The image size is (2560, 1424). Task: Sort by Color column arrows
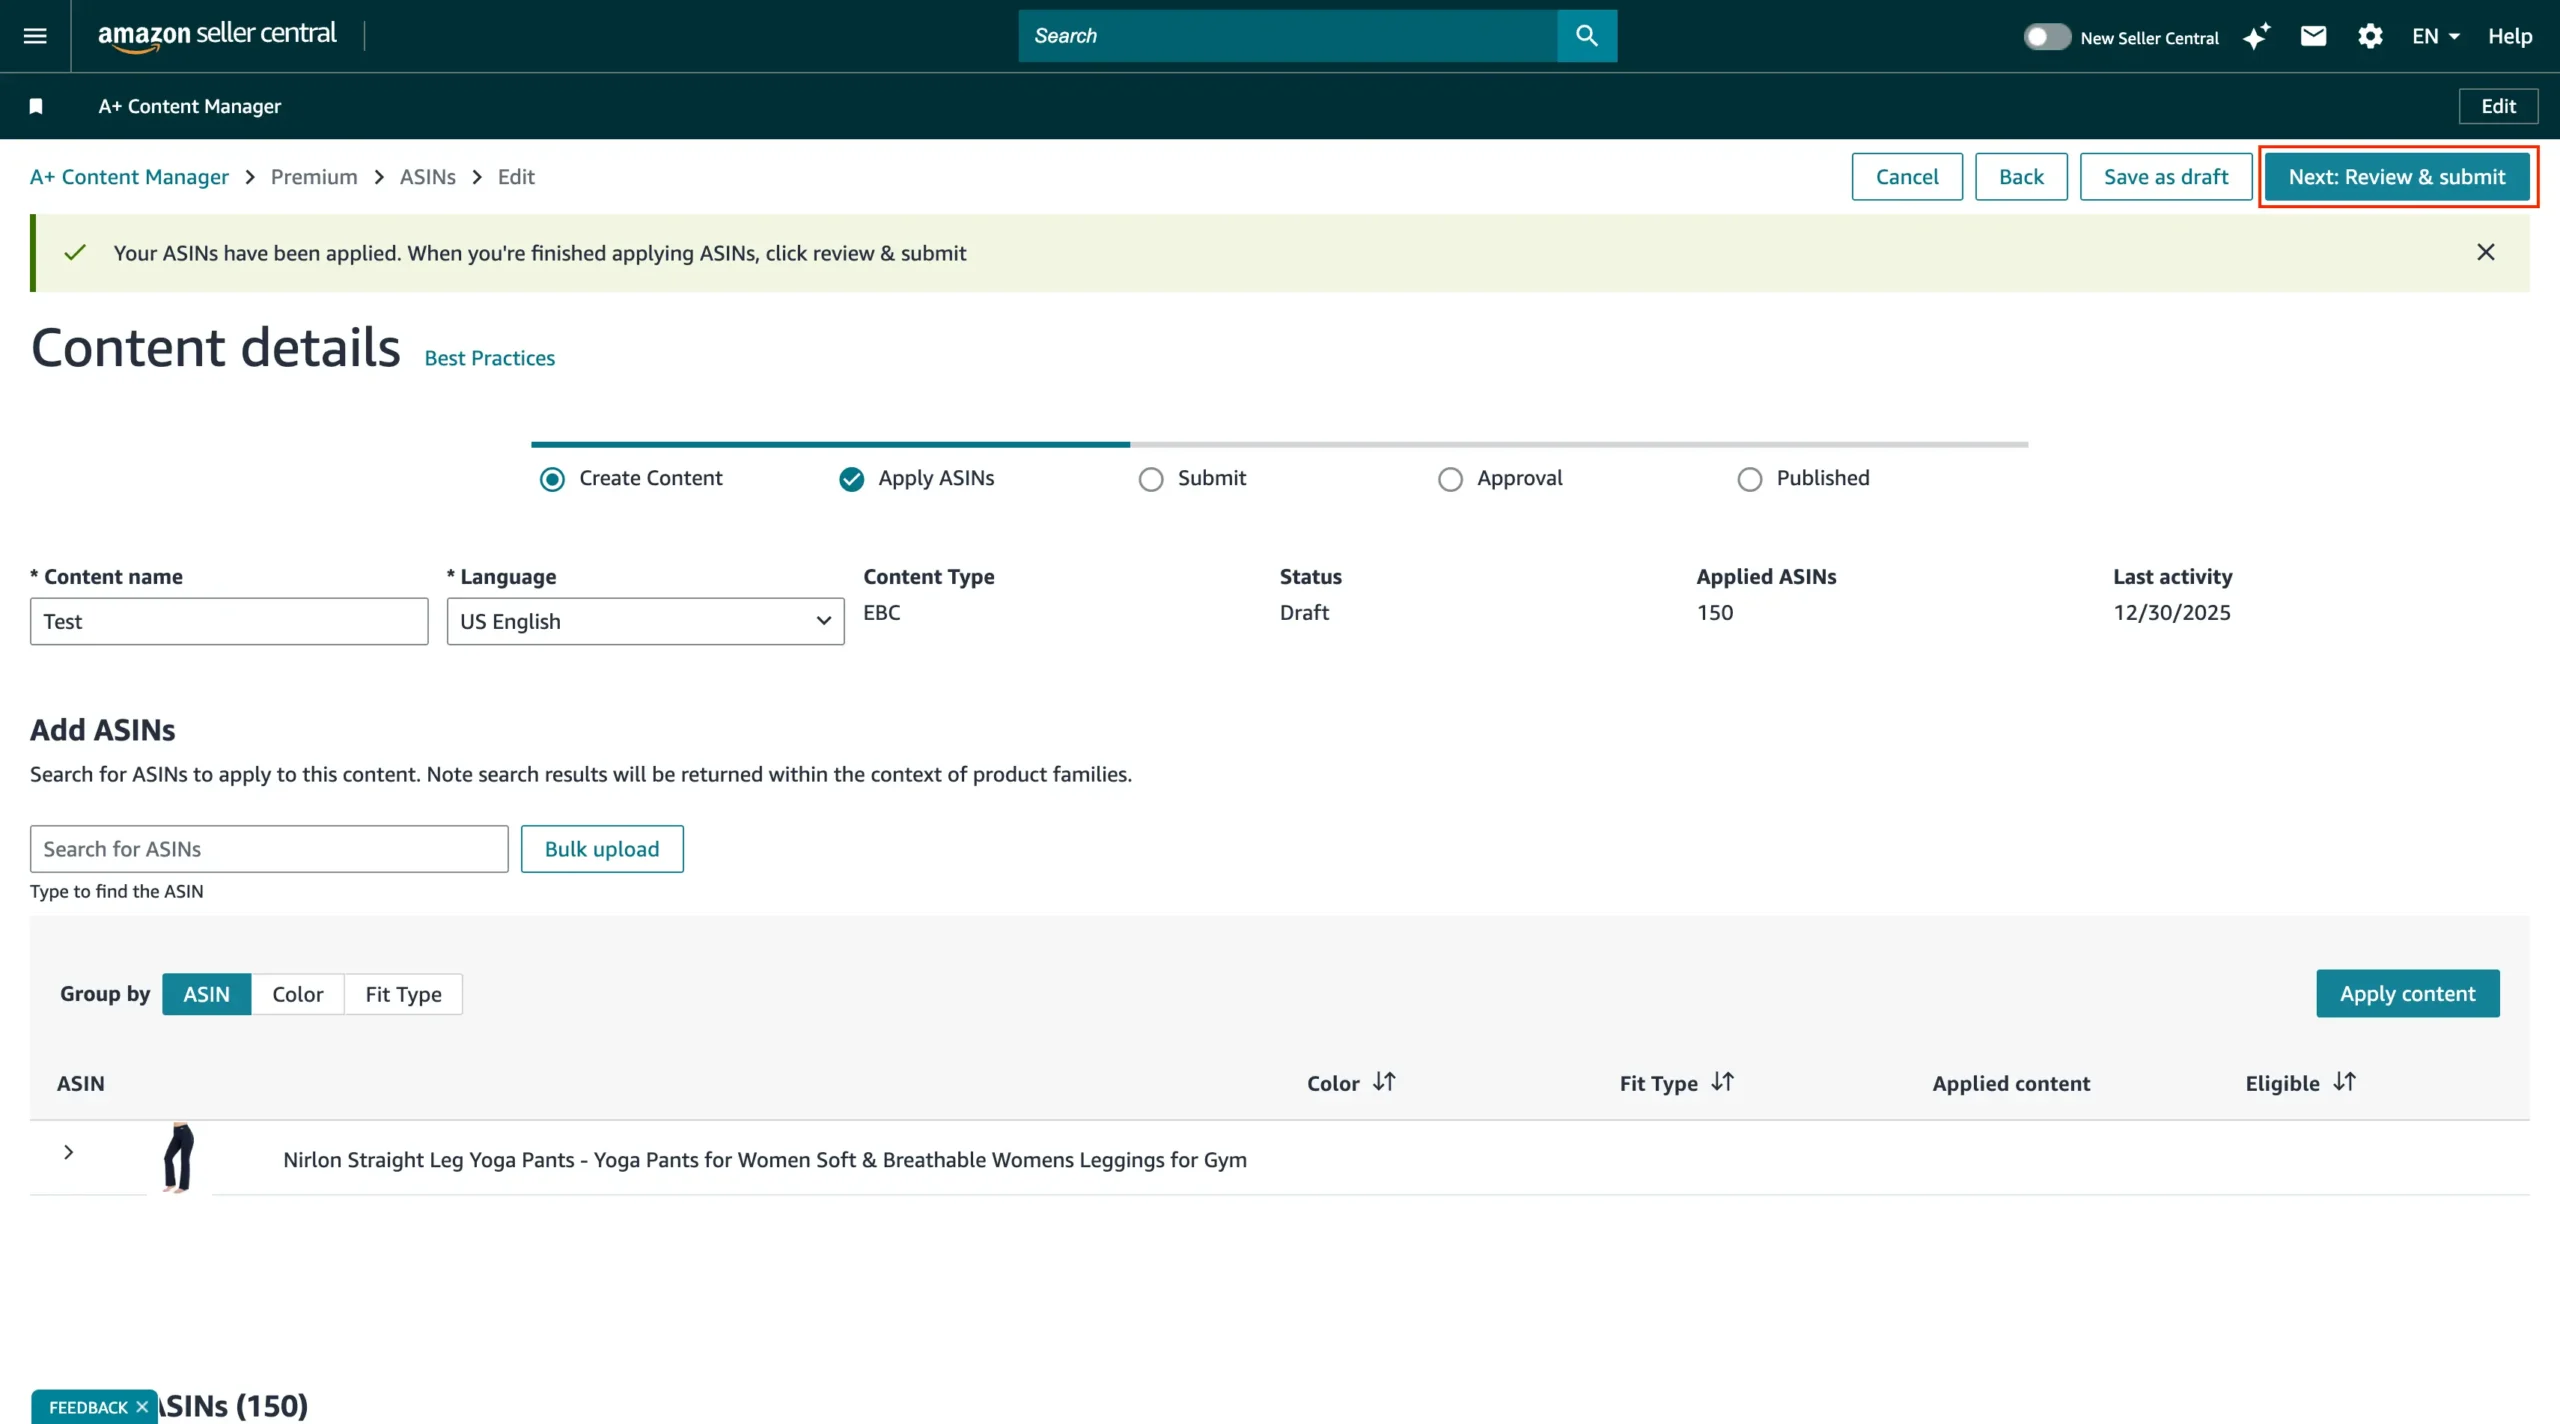pos(1384,1082)
